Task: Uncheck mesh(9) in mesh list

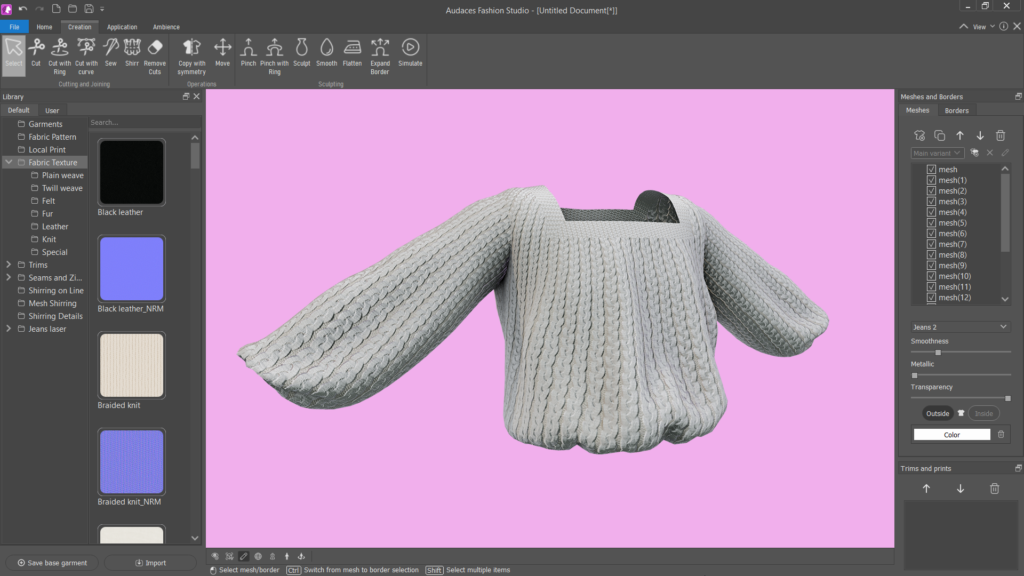Action: 931,265
